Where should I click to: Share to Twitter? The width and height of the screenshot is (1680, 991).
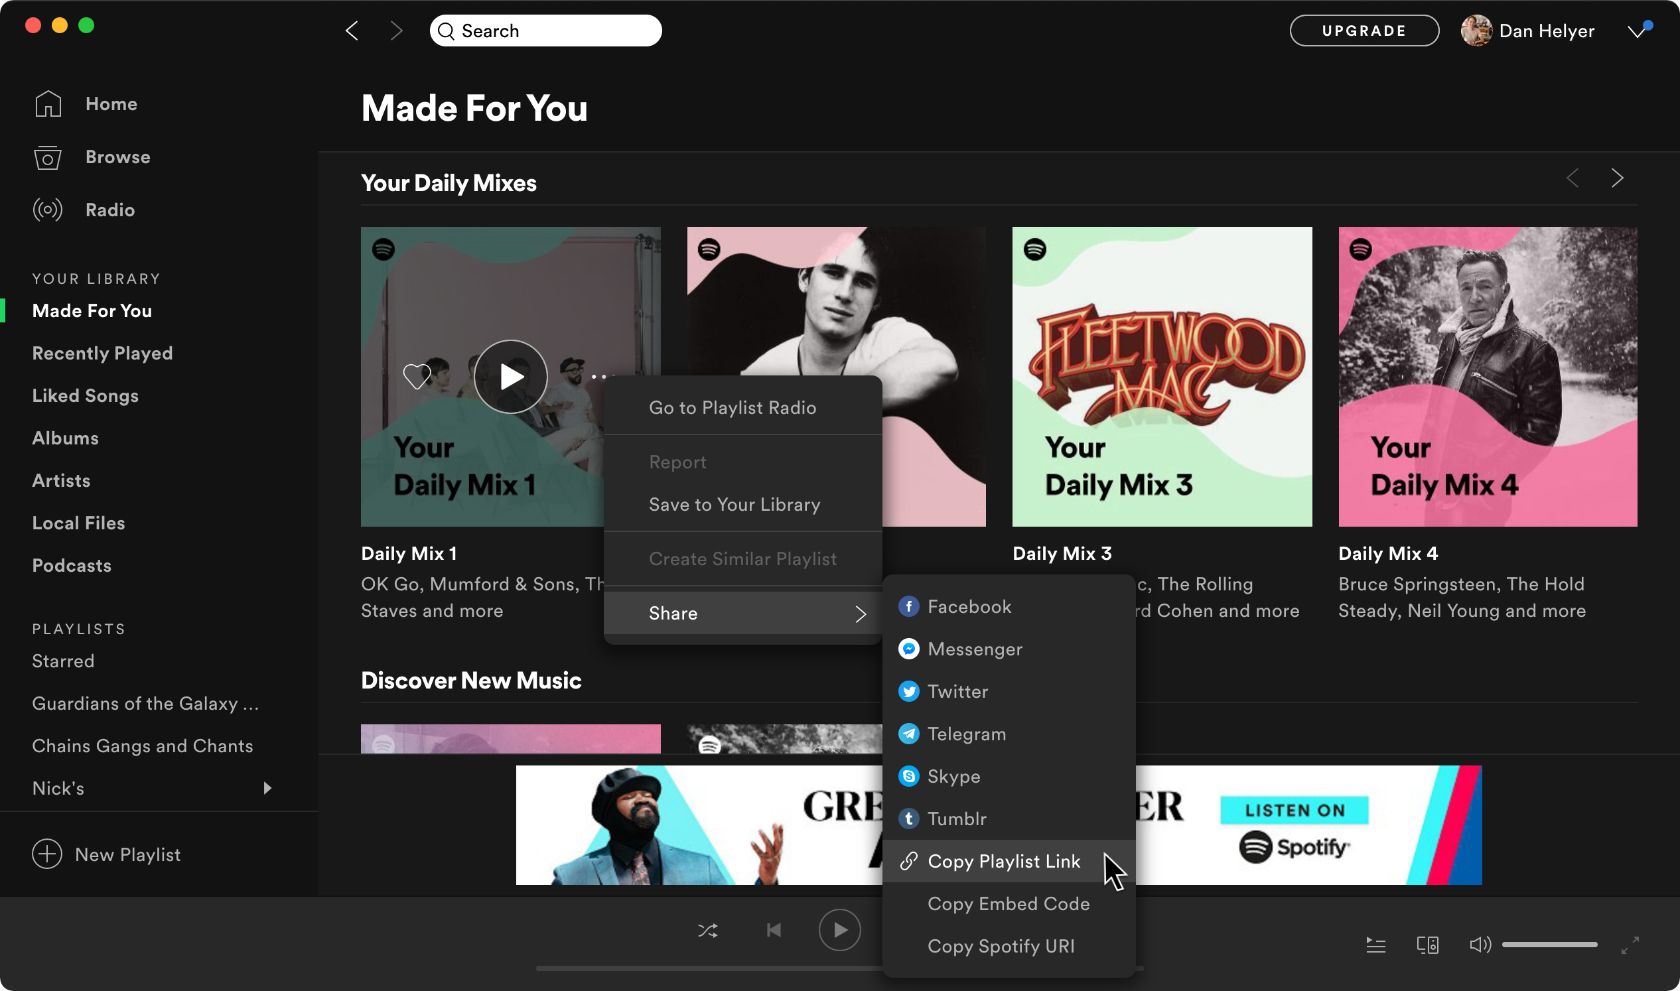coord(1009,692)
